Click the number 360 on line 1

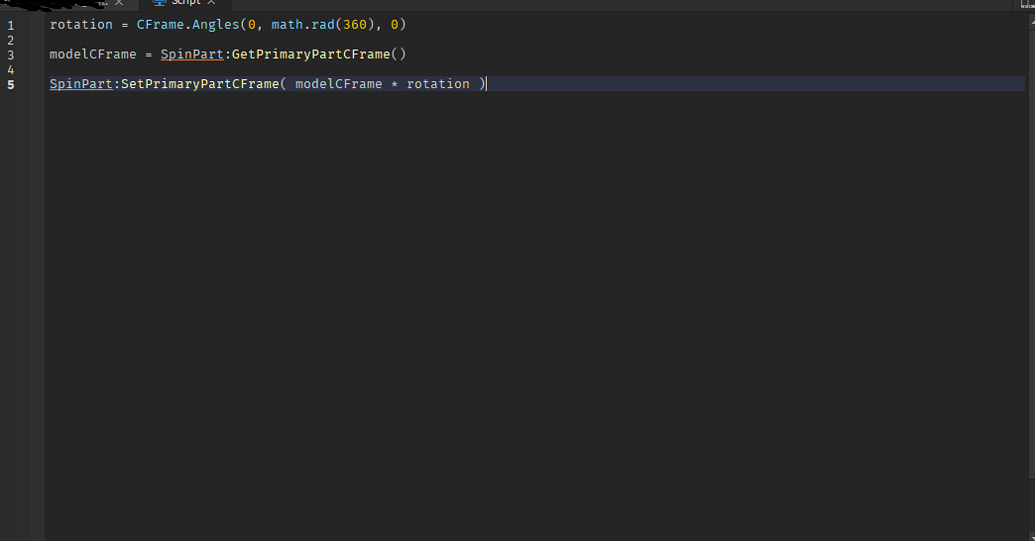click(x=354, y=24)
